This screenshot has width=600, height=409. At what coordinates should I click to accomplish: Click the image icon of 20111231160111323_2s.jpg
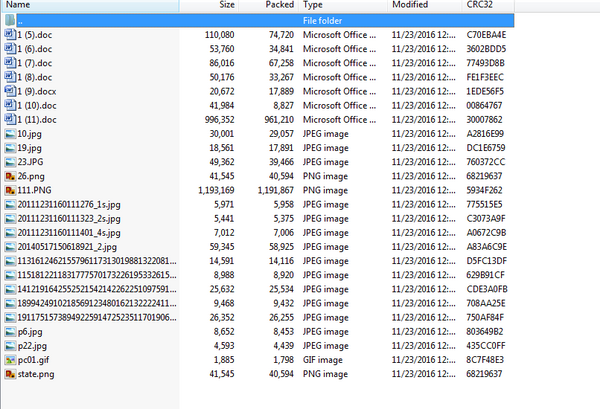(10, 219)
